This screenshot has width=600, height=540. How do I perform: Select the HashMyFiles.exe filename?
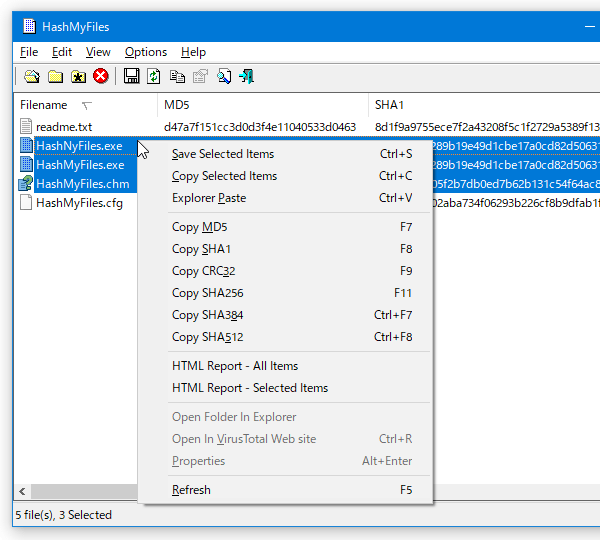tap(80, 165)
